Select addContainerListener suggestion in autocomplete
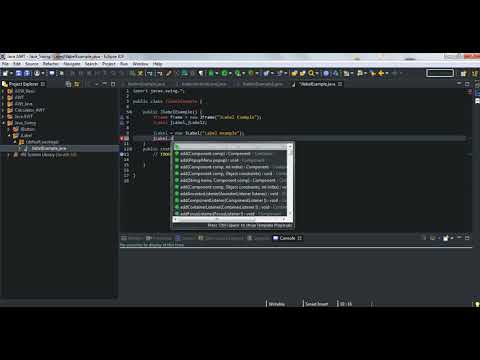Viewport: 480px width, 360px height. (x=230, y=207)
